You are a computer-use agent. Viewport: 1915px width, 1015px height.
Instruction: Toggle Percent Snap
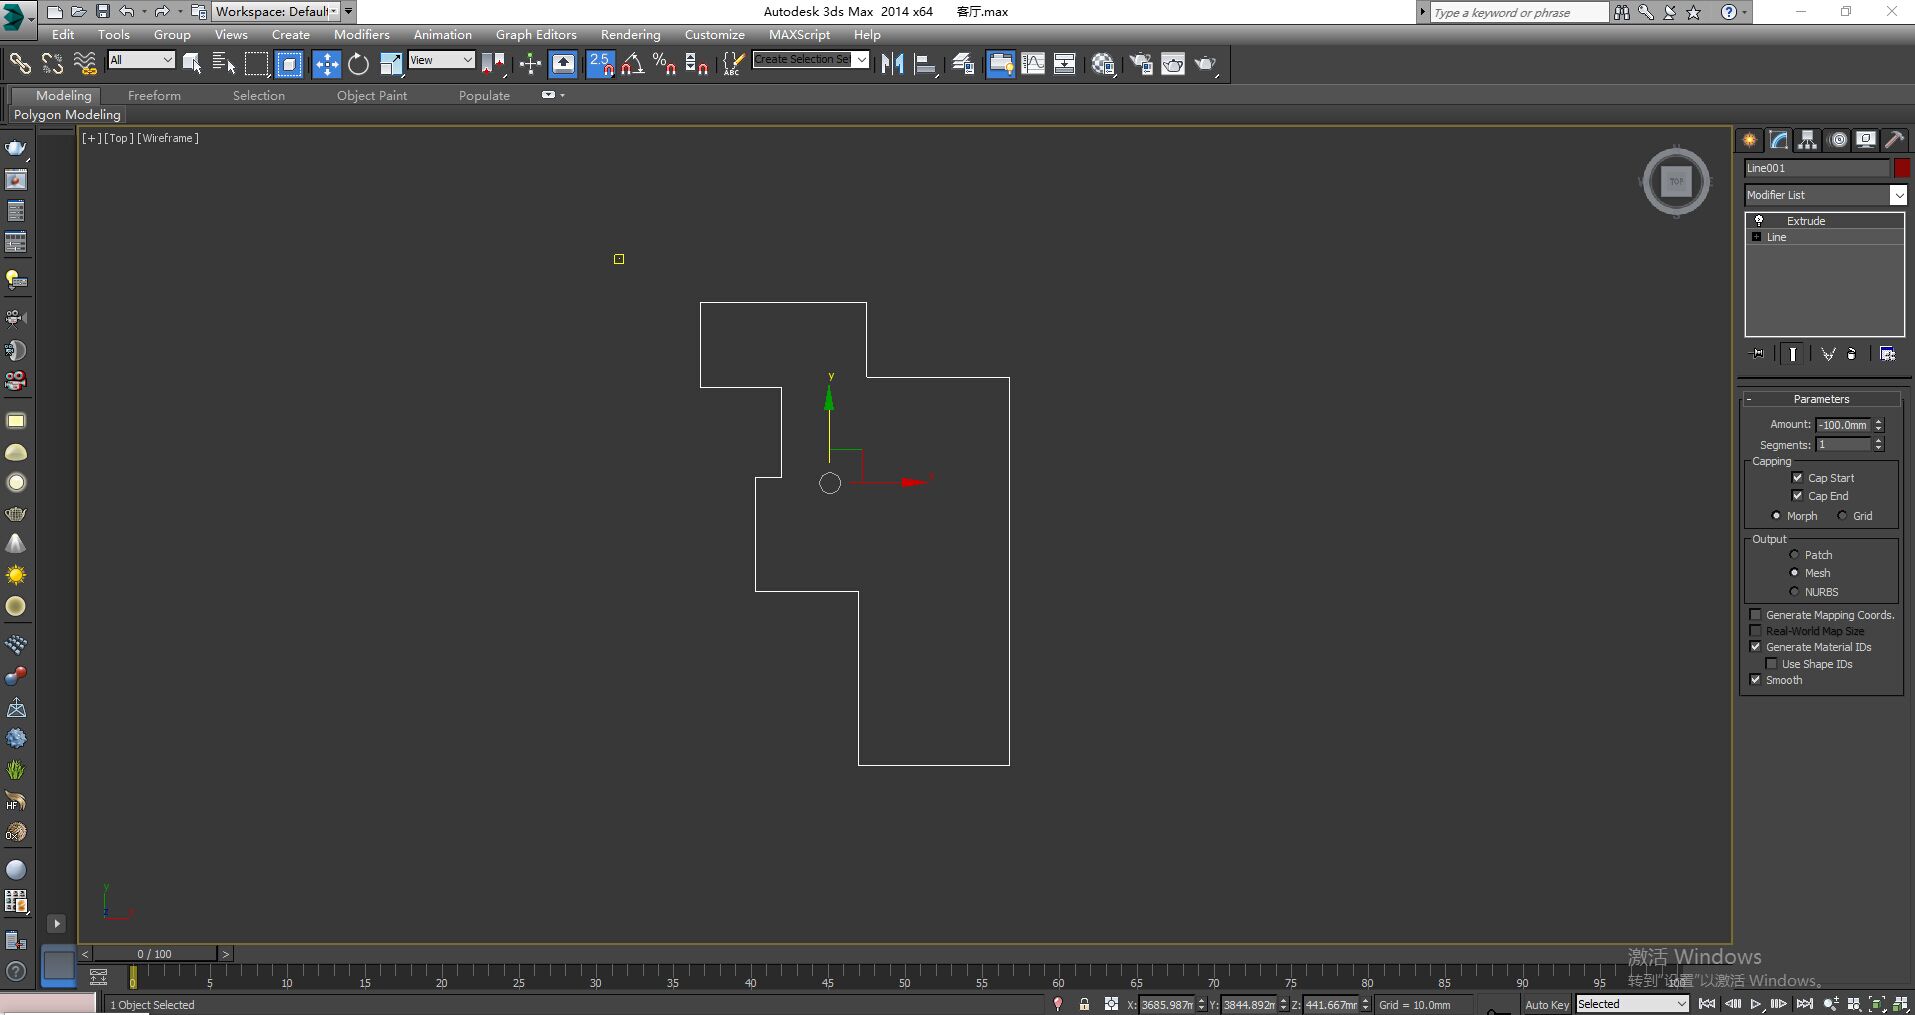coord(664,64)
